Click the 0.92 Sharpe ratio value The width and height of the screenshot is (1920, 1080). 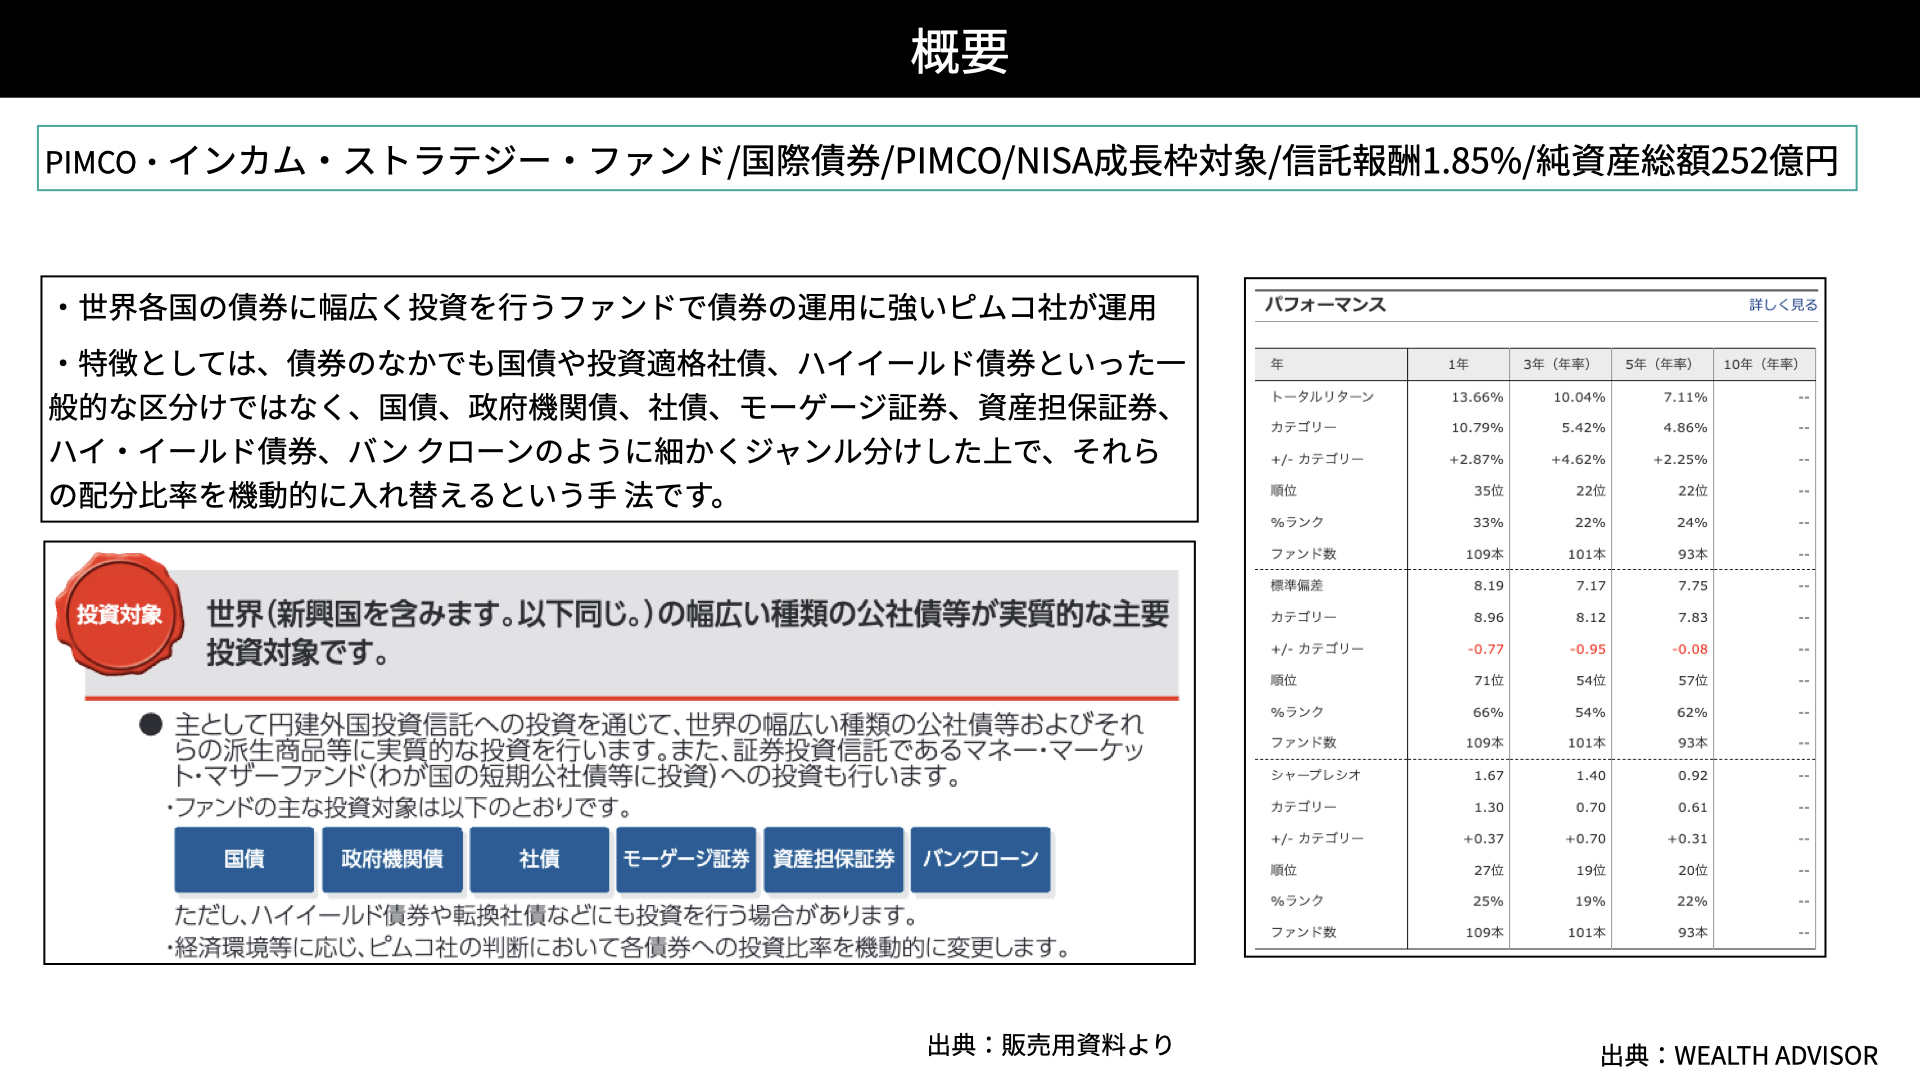click(x=1692, y=775)
